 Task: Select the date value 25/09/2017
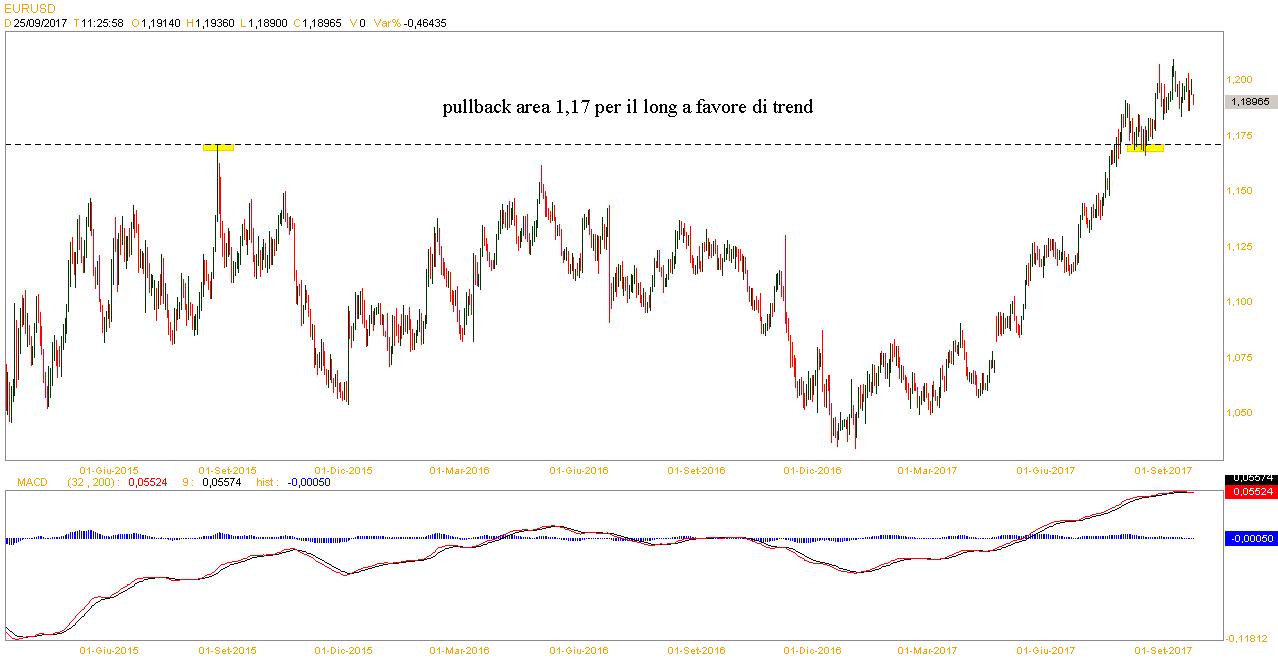pos(40,23)
